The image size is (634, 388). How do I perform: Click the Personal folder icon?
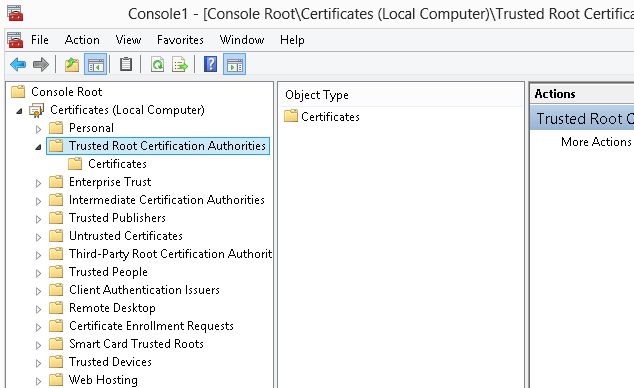click(56, 128)
